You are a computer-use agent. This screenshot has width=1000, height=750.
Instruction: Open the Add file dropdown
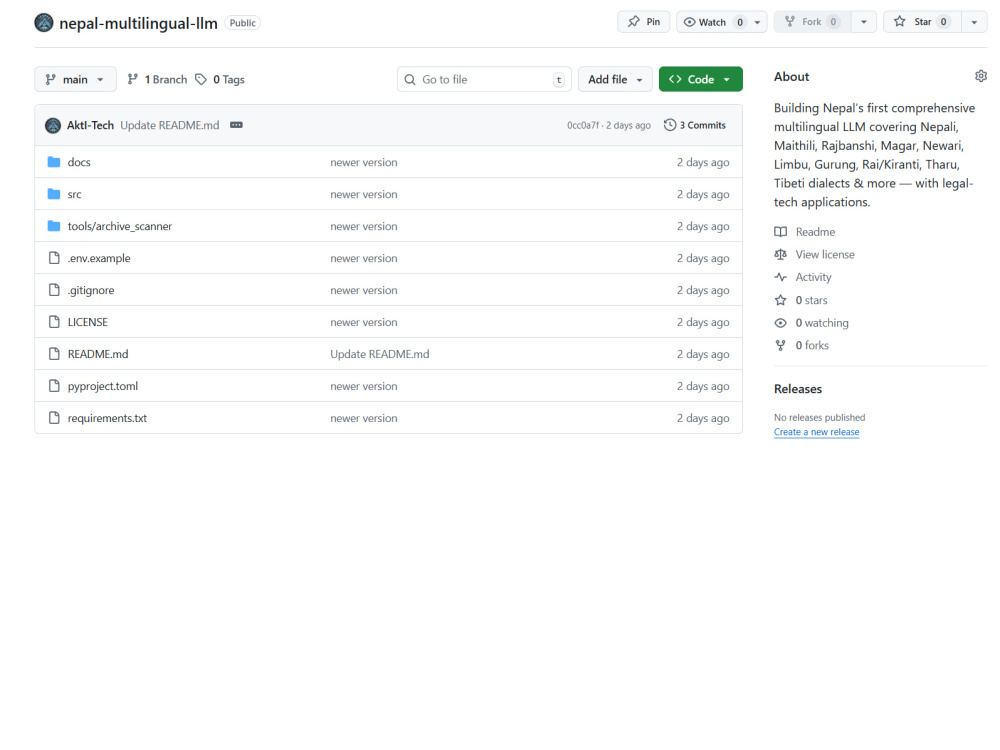[615, 79]
